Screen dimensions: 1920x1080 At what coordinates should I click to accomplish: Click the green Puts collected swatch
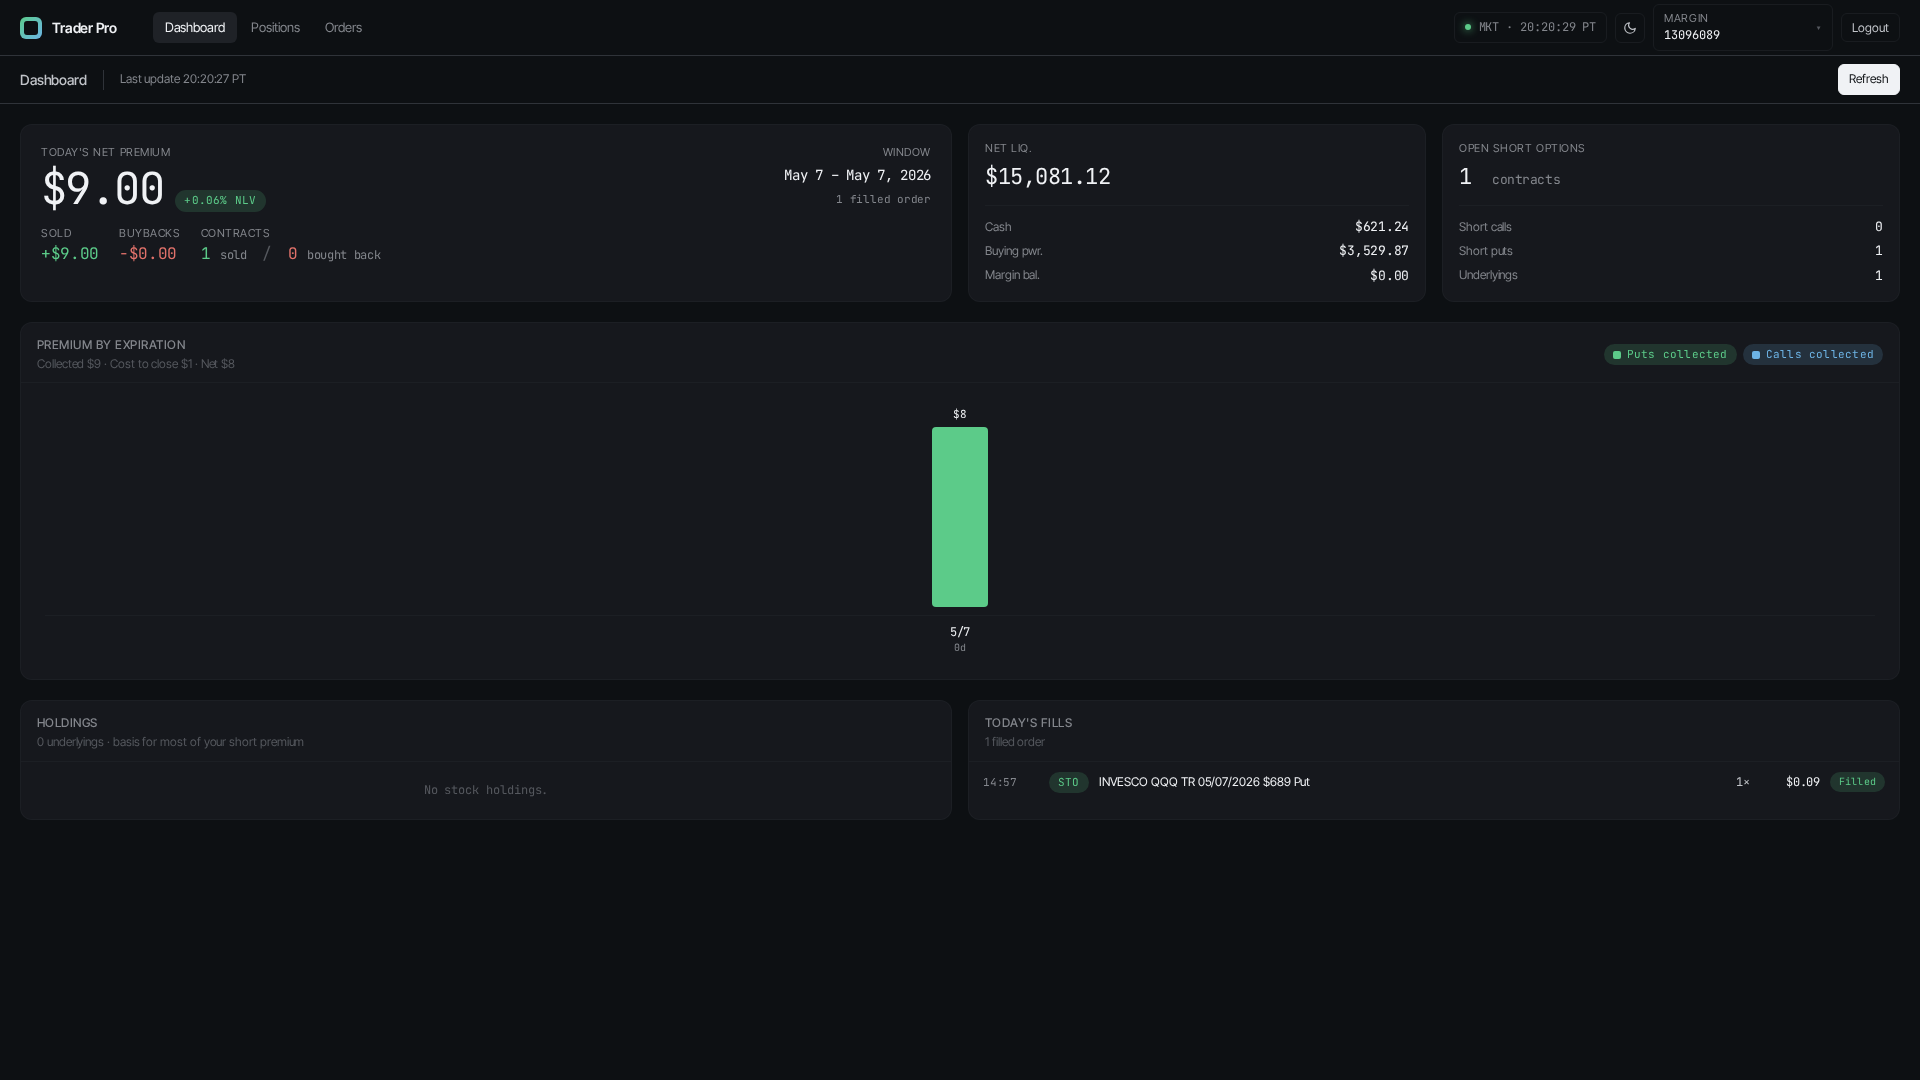tap(1617, 355)
